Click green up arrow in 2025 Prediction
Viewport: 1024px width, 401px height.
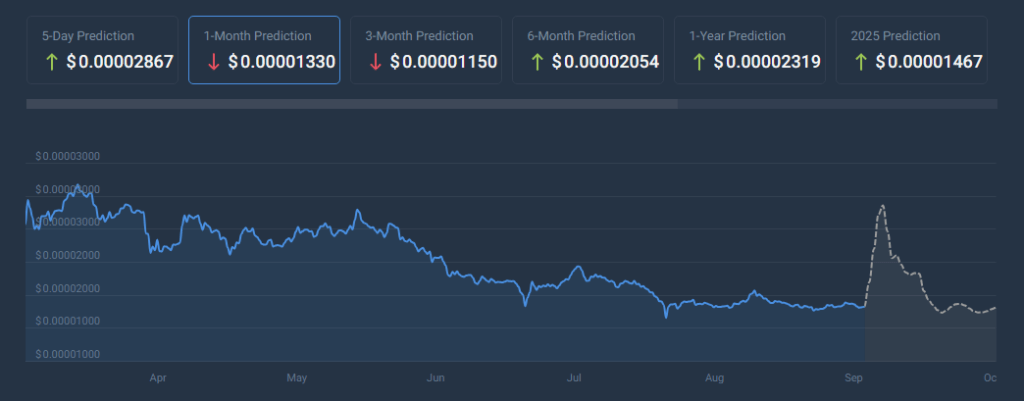861,62
